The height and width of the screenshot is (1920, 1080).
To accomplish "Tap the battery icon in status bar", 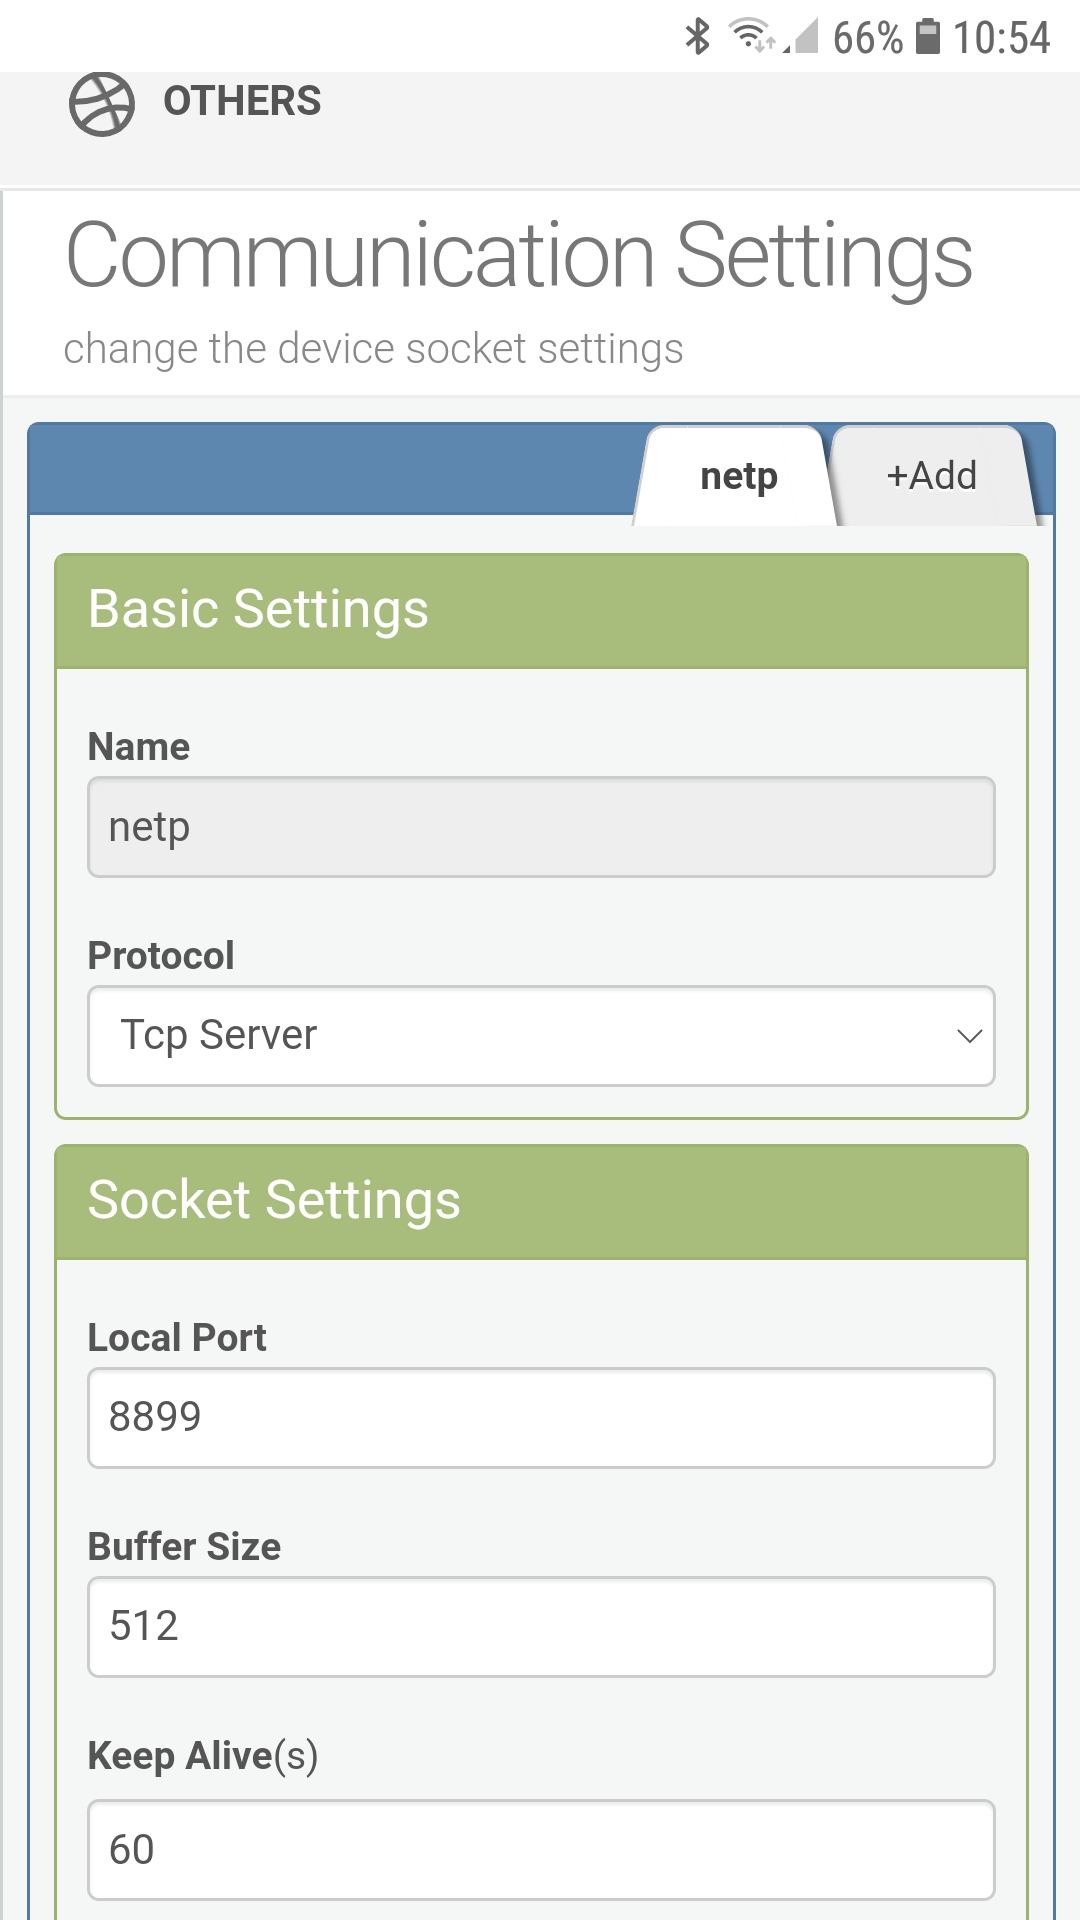I will tap(928, 37).
